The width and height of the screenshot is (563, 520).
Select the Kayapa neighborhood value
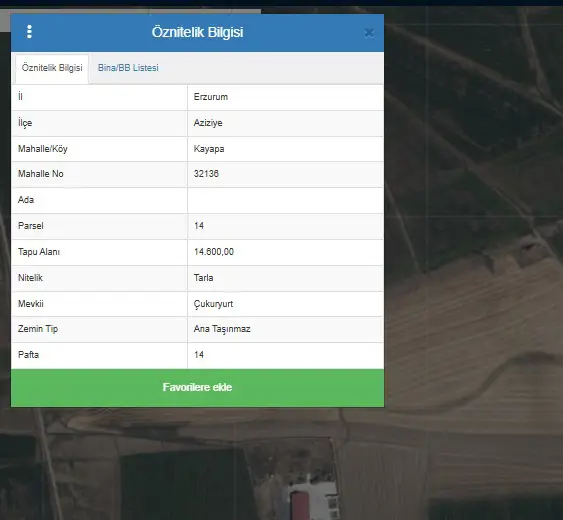tap(209, 149)
